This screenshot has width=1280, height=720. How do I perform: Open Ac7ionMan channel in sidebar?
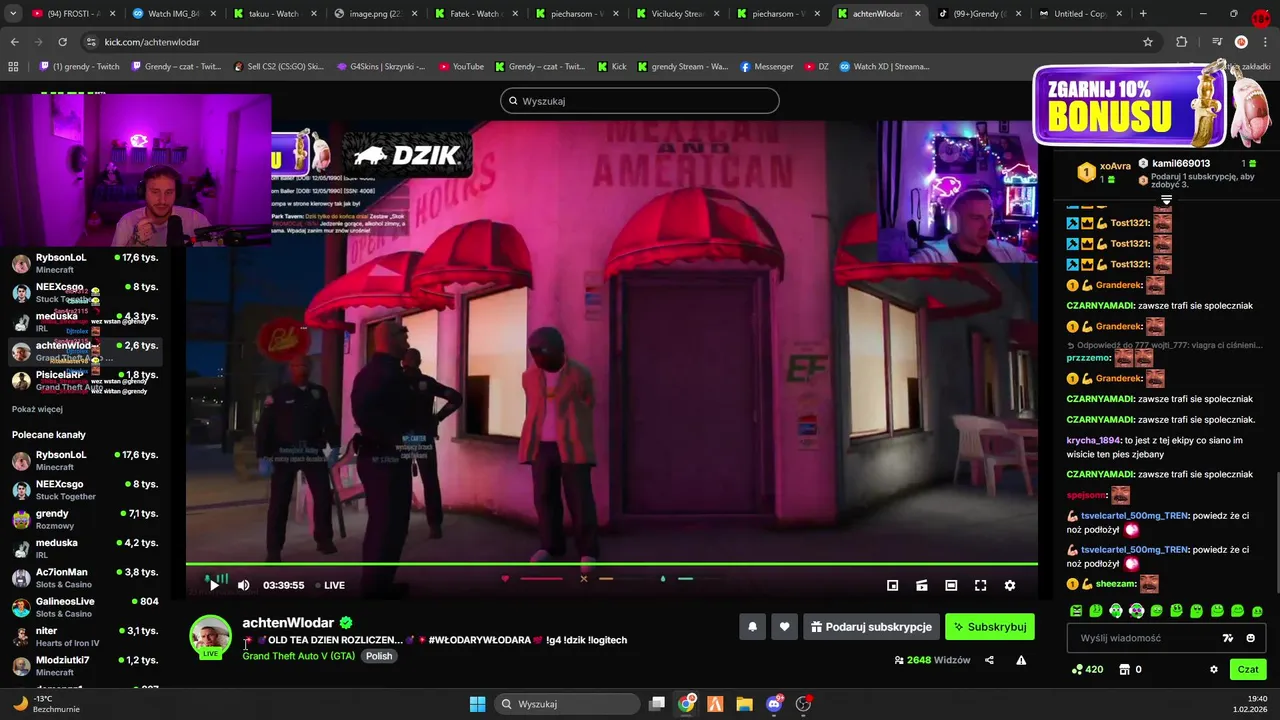point(85,578)
